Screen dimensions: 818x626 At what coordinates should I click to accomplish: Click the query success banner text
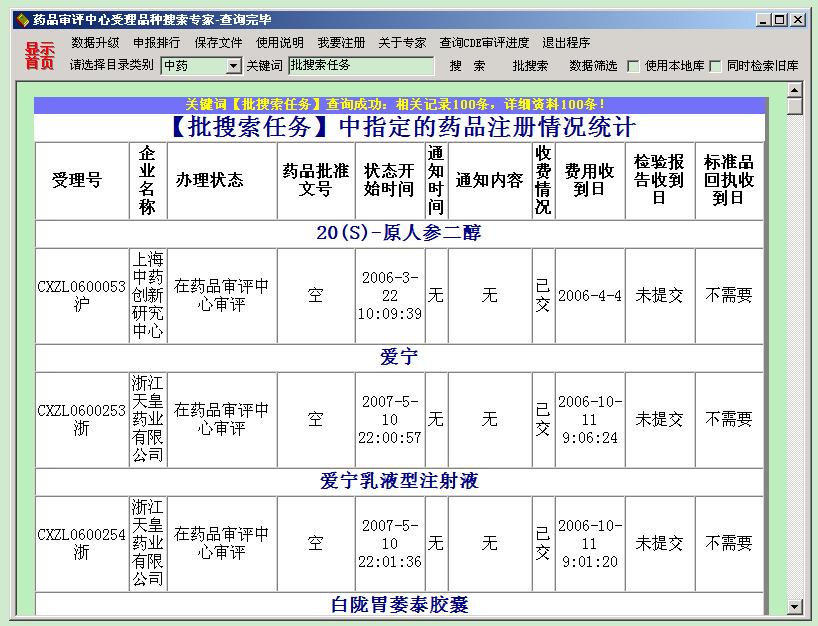395,104
